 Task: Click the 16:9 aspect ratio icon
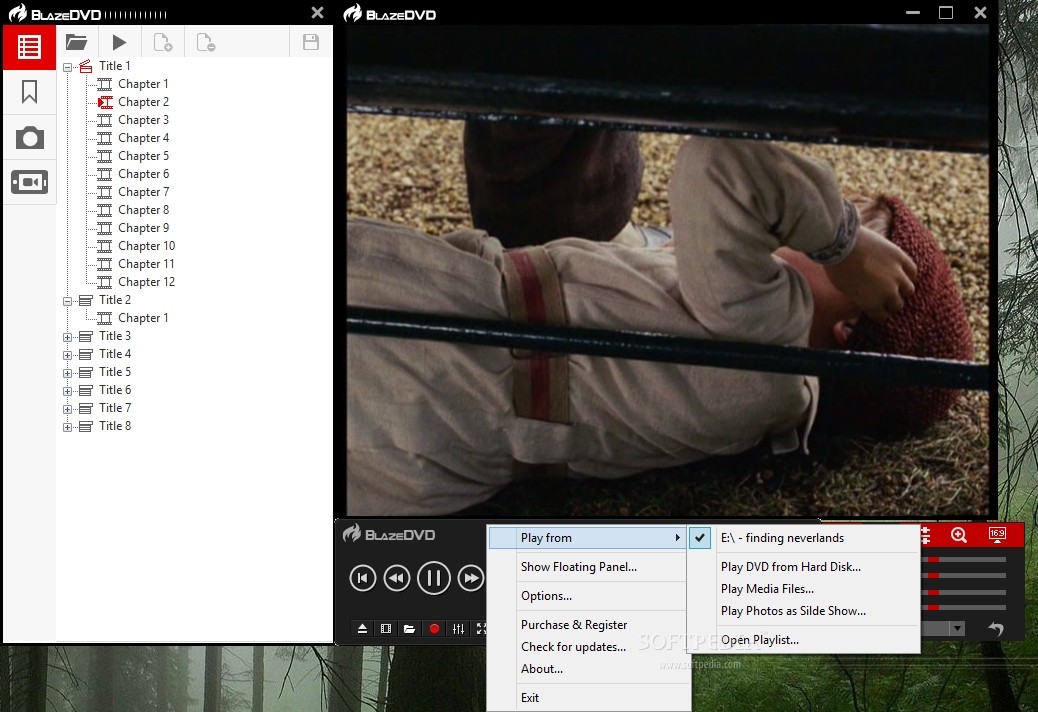997,535
